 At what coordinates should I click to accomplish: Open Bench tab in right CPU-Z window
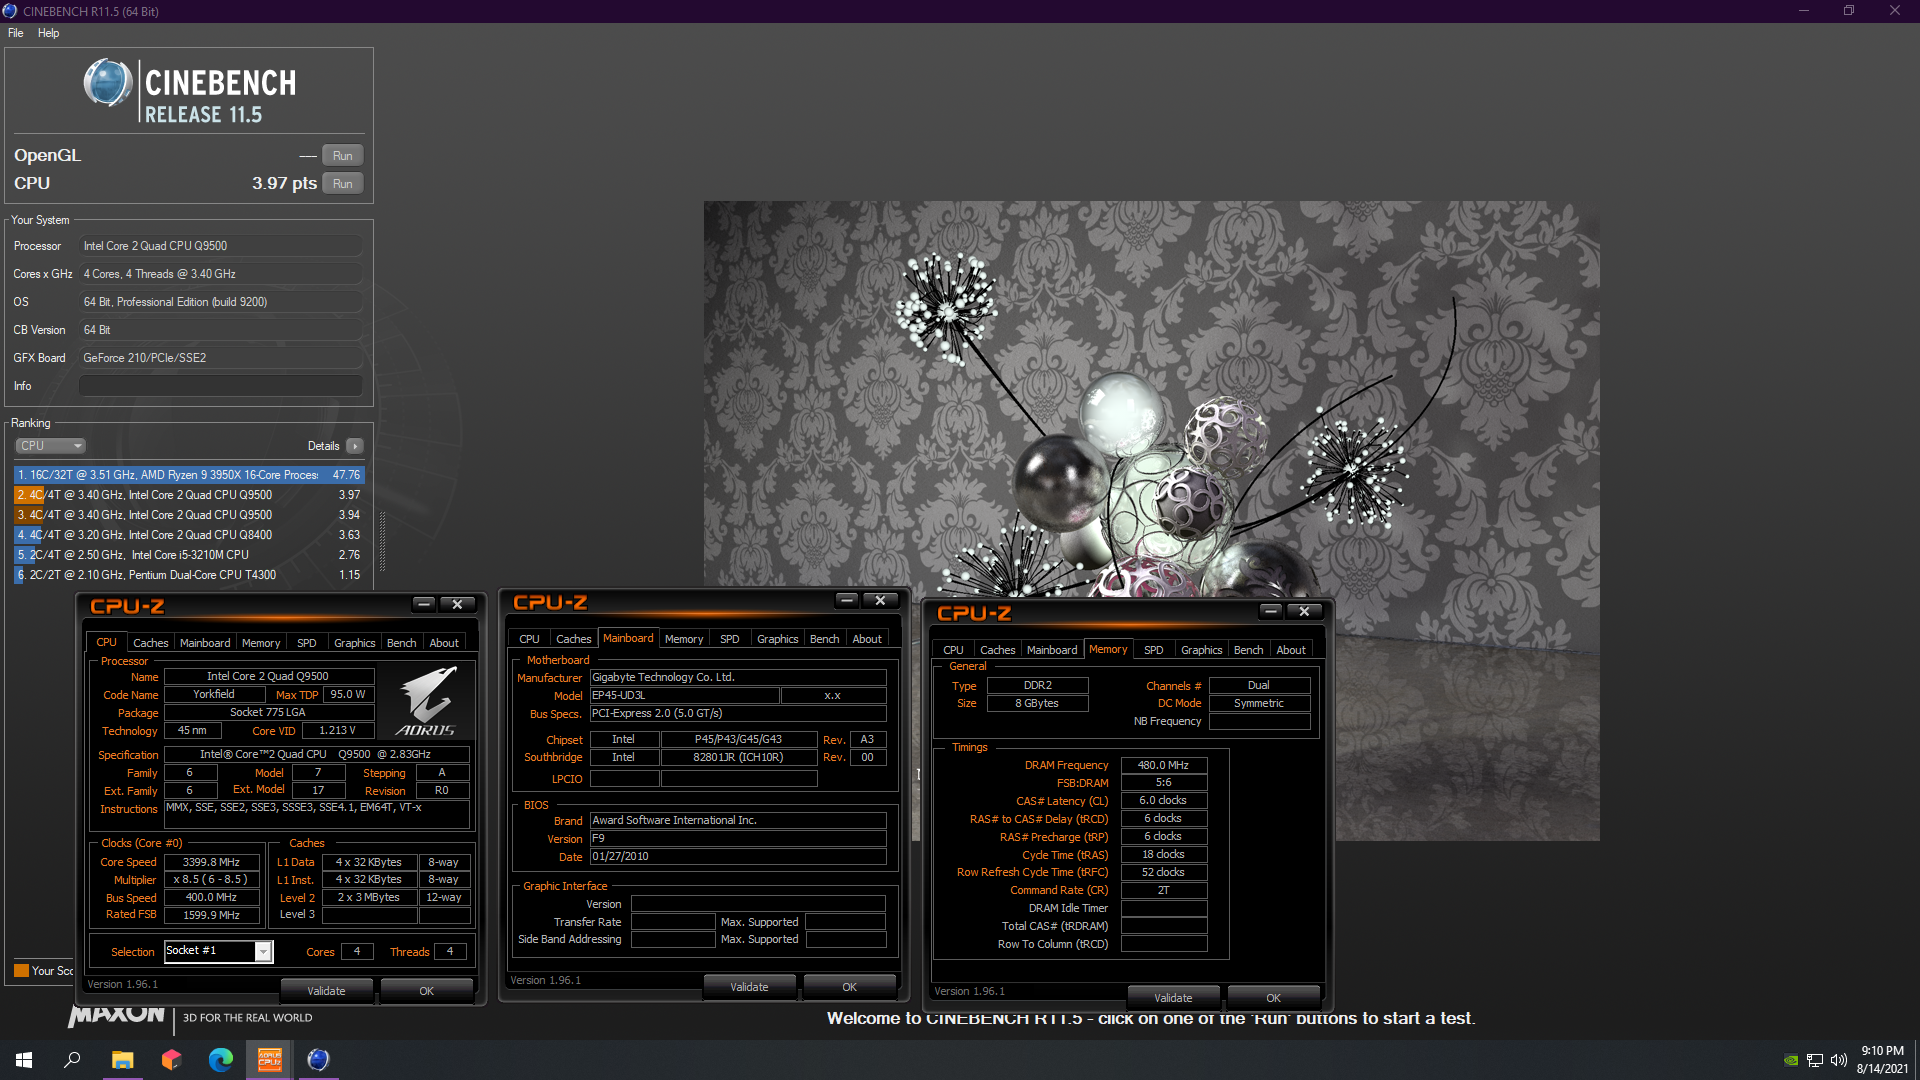pos(1249,650)
